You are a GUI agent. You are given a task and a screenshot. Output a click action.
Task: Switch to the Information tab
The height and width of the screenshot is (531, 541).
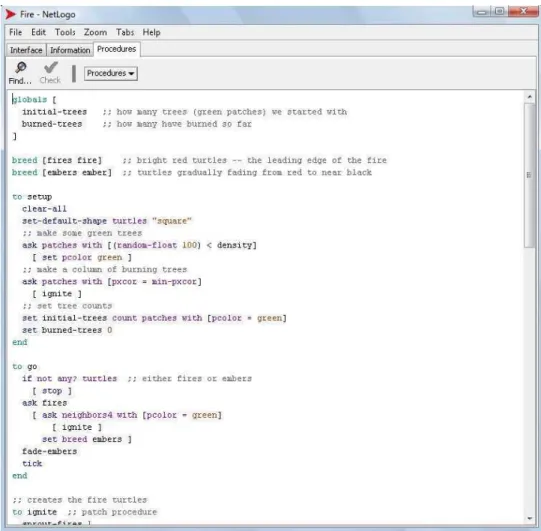coord(70,50)
